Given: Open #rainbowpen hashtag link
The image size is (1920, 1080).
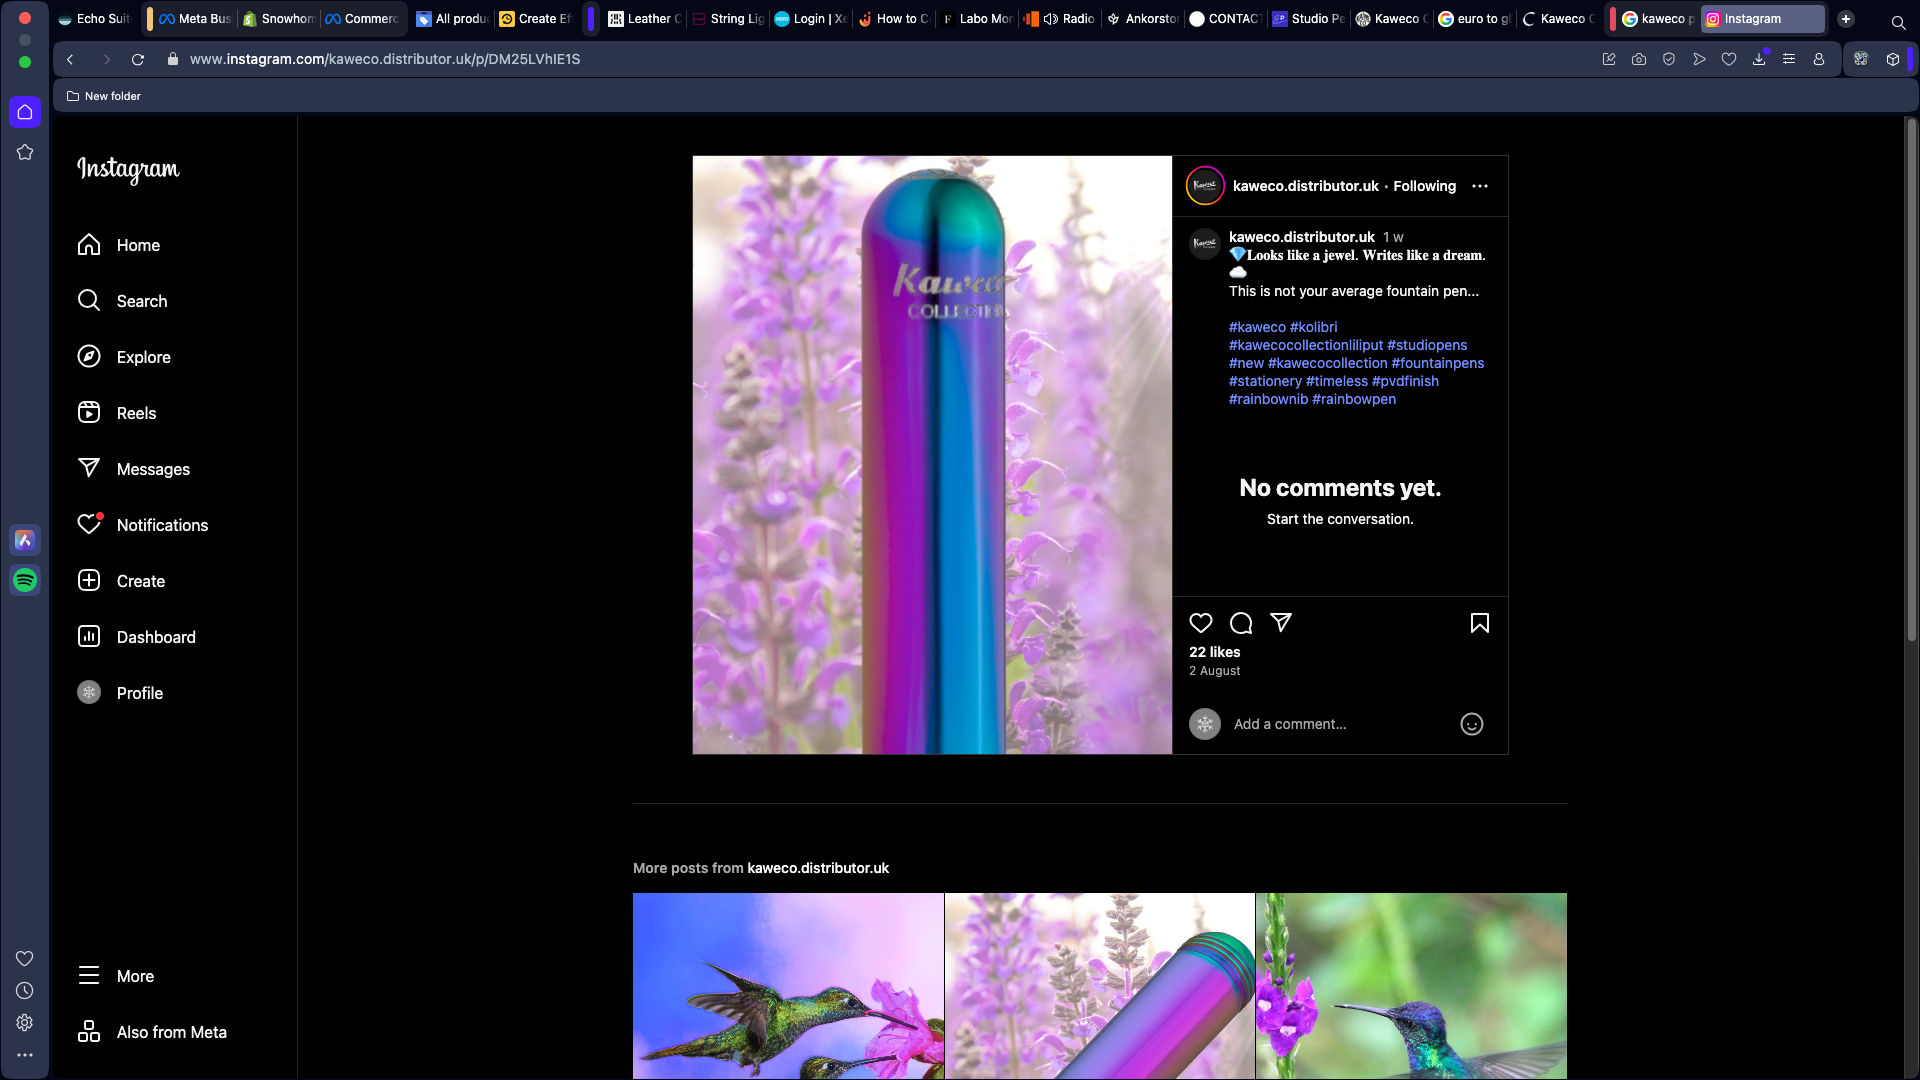Looking at the screenshot, I should click(1353, 399).
